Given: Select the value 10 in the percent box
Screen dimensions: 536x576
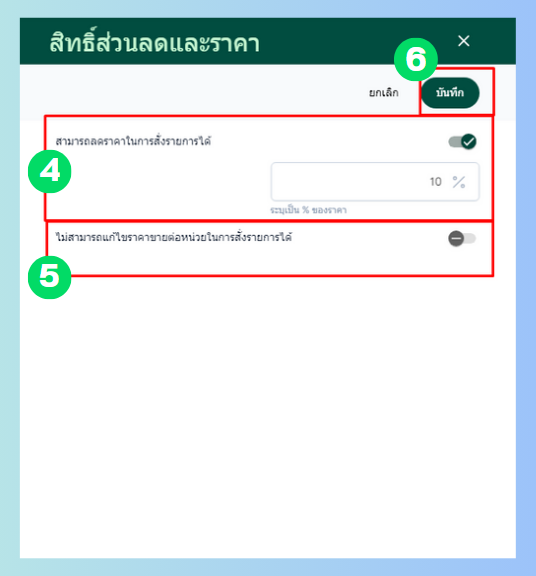Looking at the screenshot, I should click(x=436, y=182).
